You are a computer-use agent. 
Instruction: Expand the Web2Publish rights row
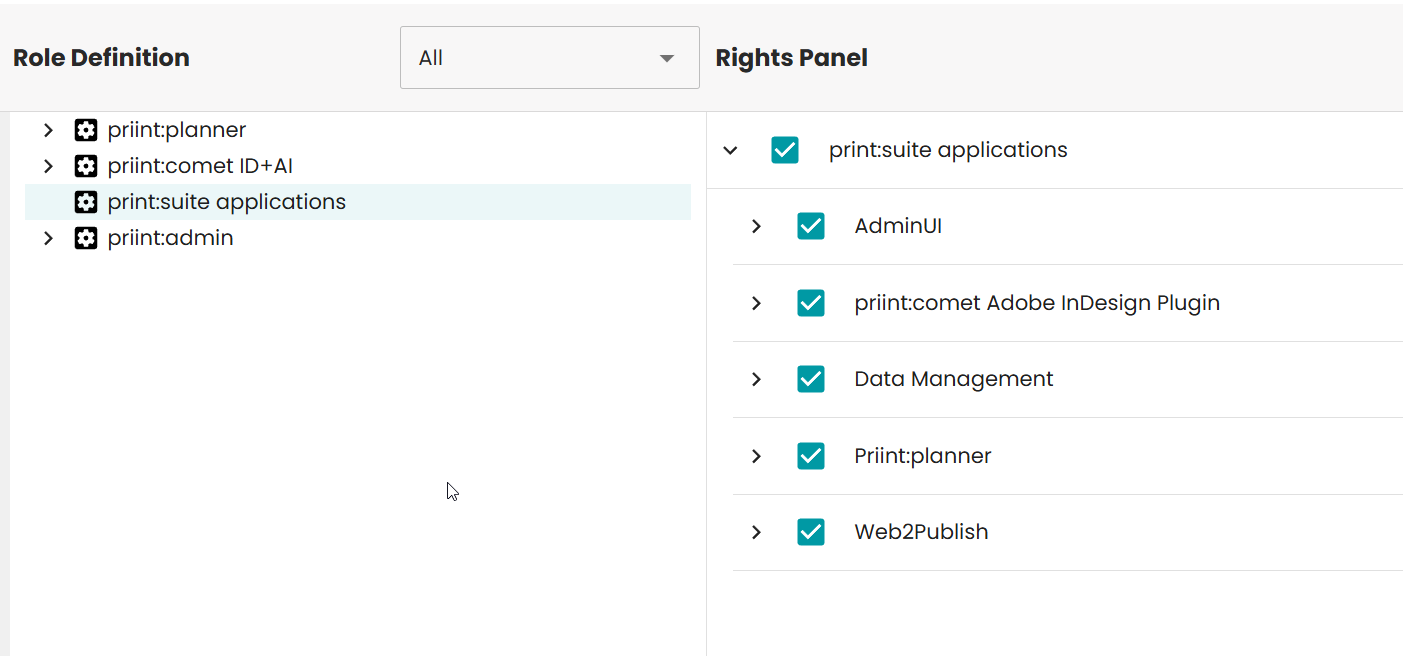pyautogui.click(x=757, y=532)
